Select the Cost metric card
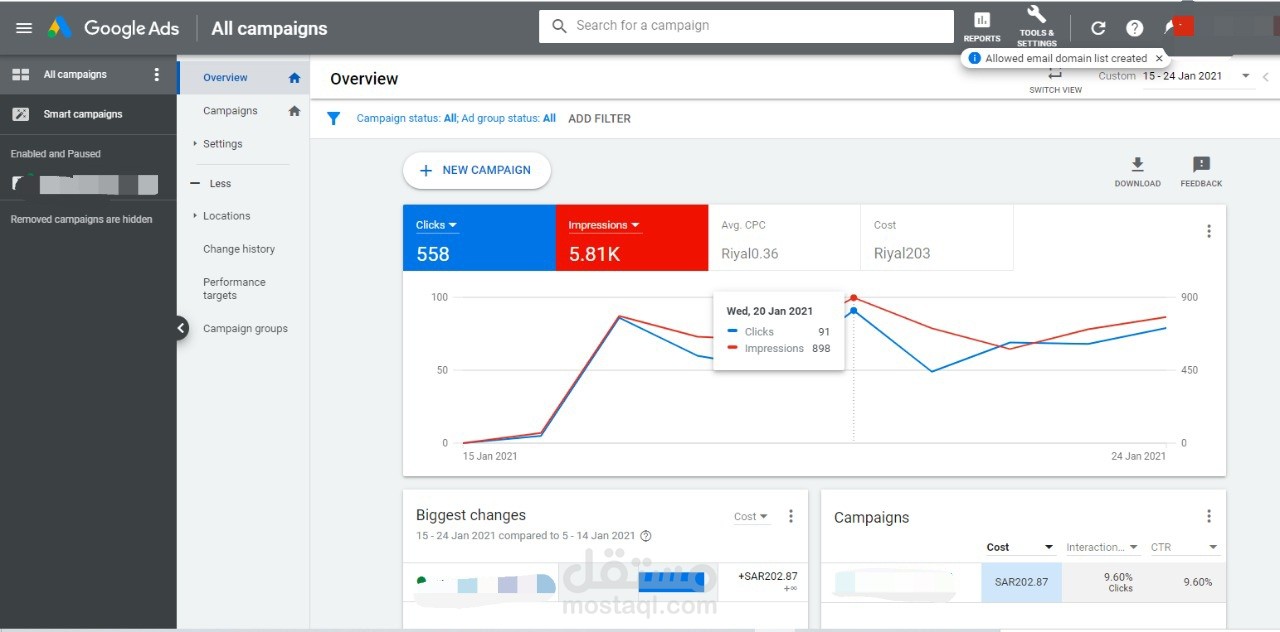The height and width of the screenshot is (632, 1280). tap(937, 238)
